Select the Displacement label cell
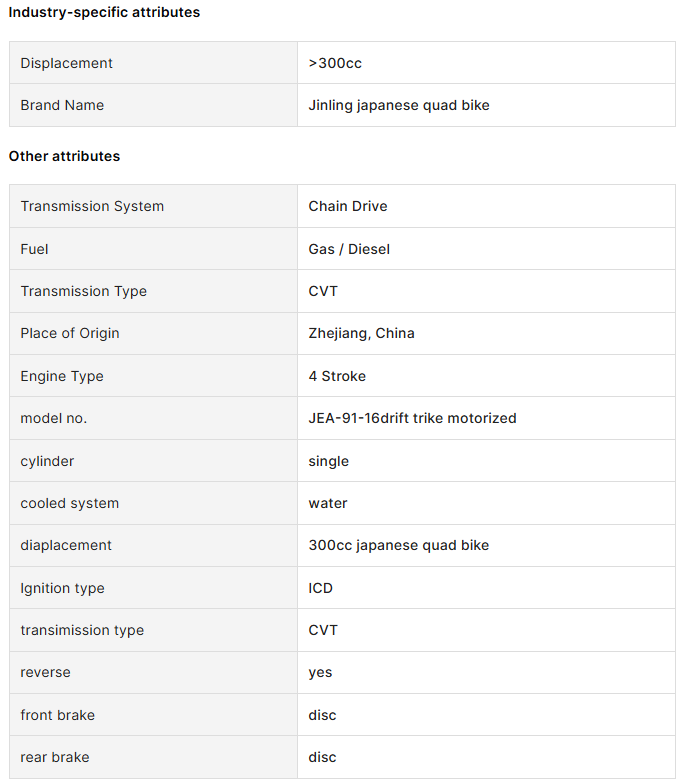 click(x=153, y=63)
